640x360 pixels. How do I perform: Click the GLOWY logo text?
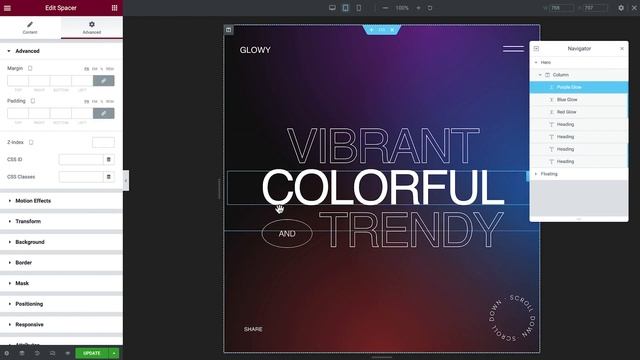tap(255, 50)
